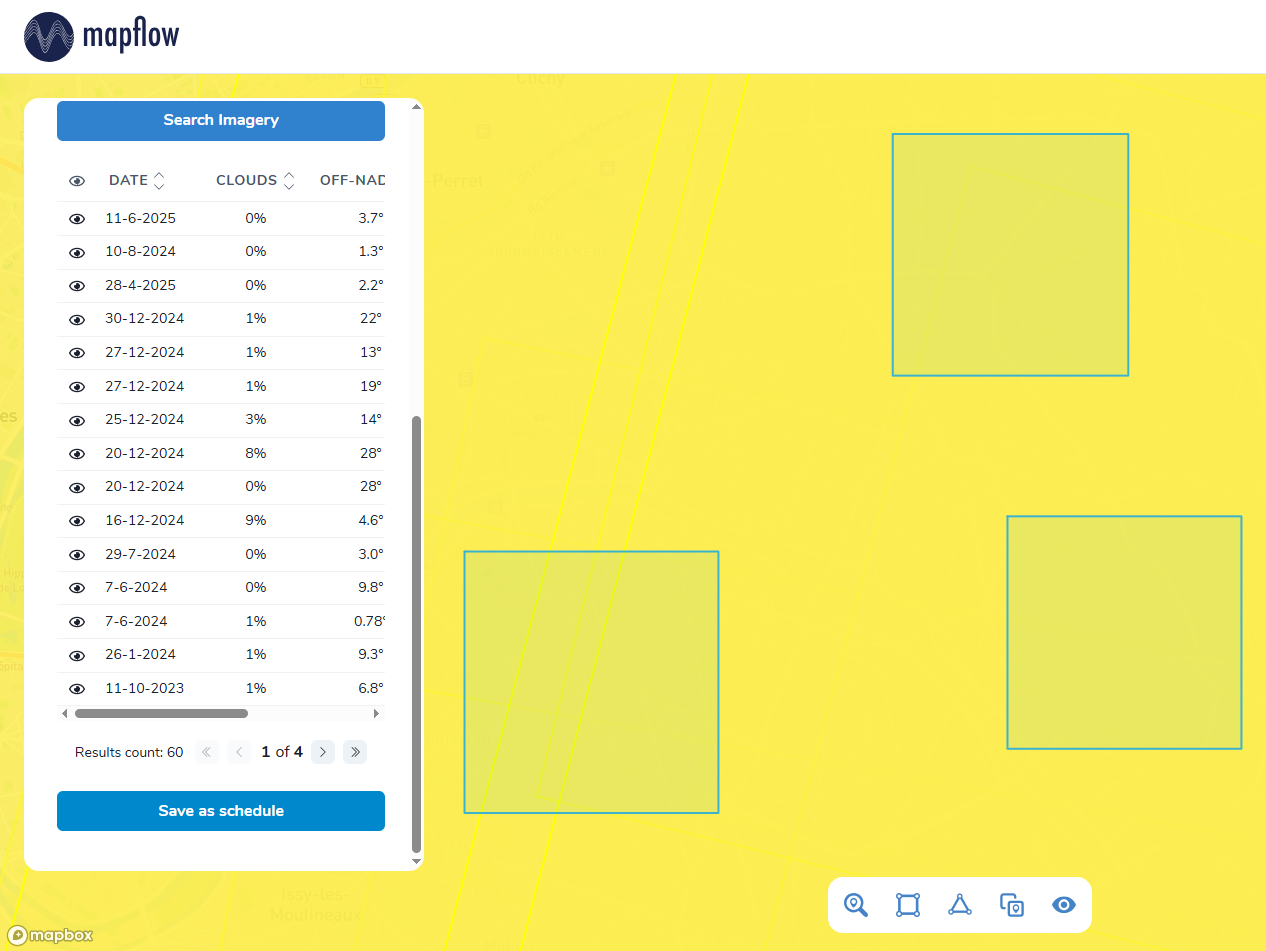This screenshot has height=951, width=1266.
Task: Show the 30-12-2024 imagery footprint
Action: coord(77,320)
